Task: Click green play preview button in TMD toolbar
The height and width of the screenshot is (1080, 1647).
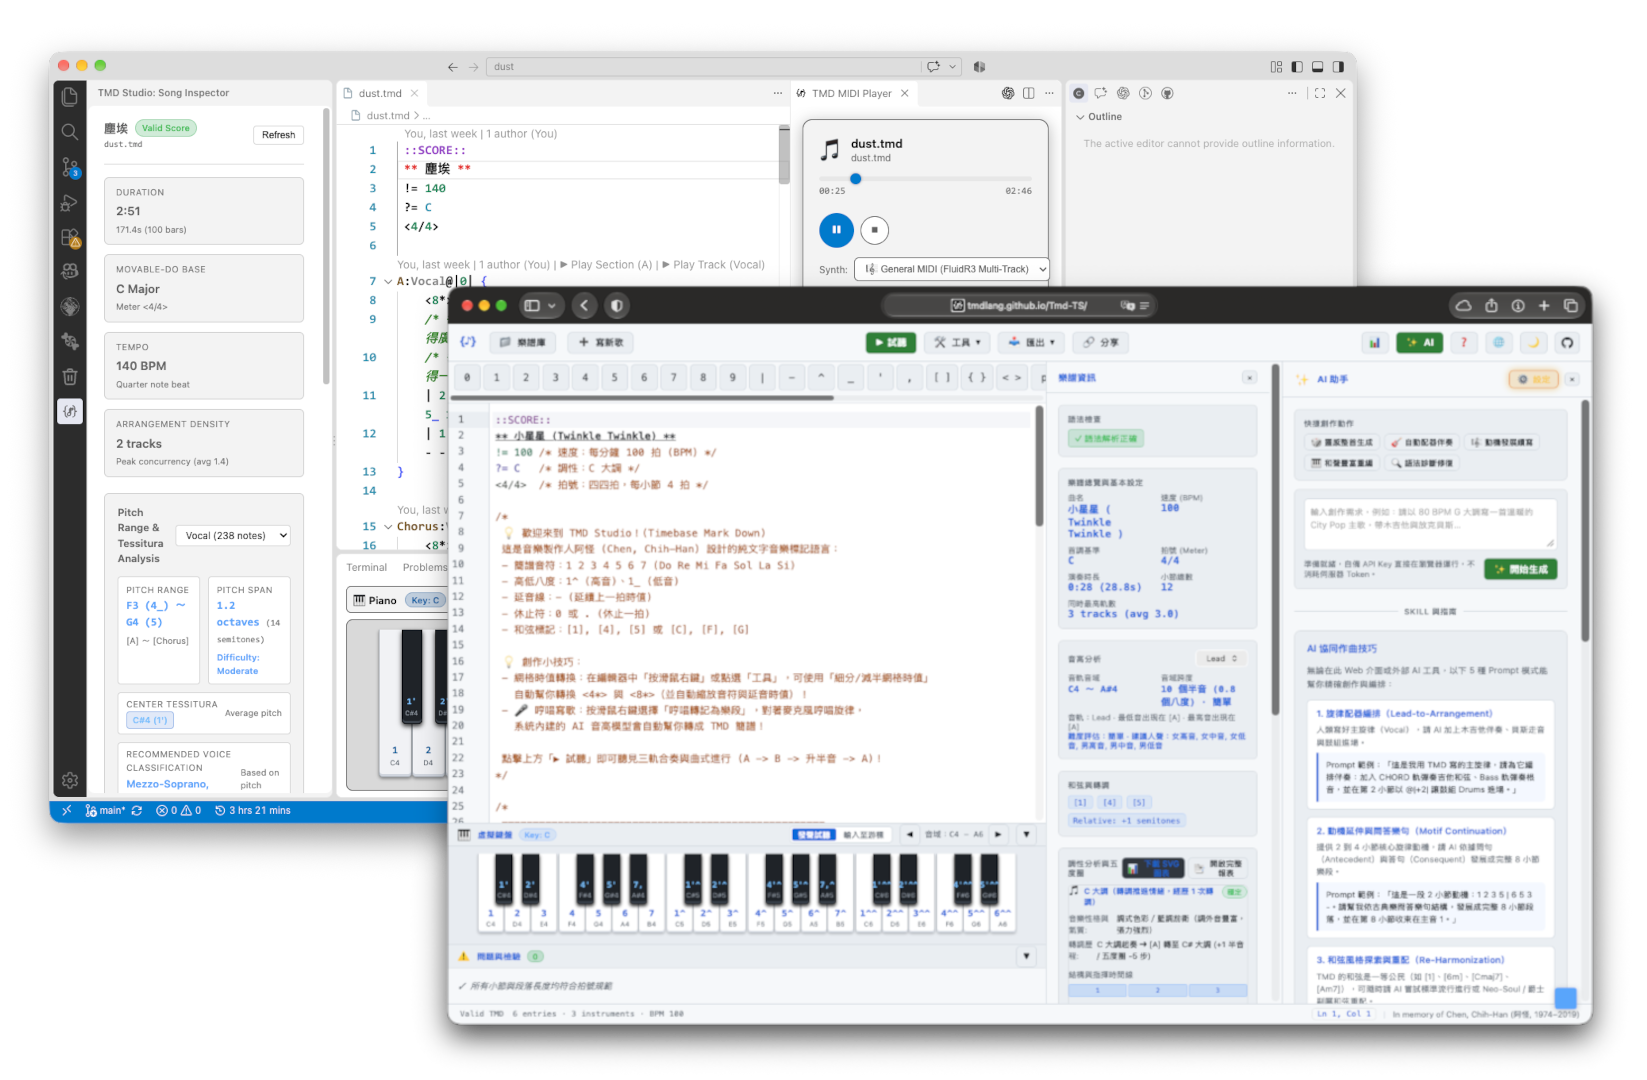Action: tap(891, 342)
